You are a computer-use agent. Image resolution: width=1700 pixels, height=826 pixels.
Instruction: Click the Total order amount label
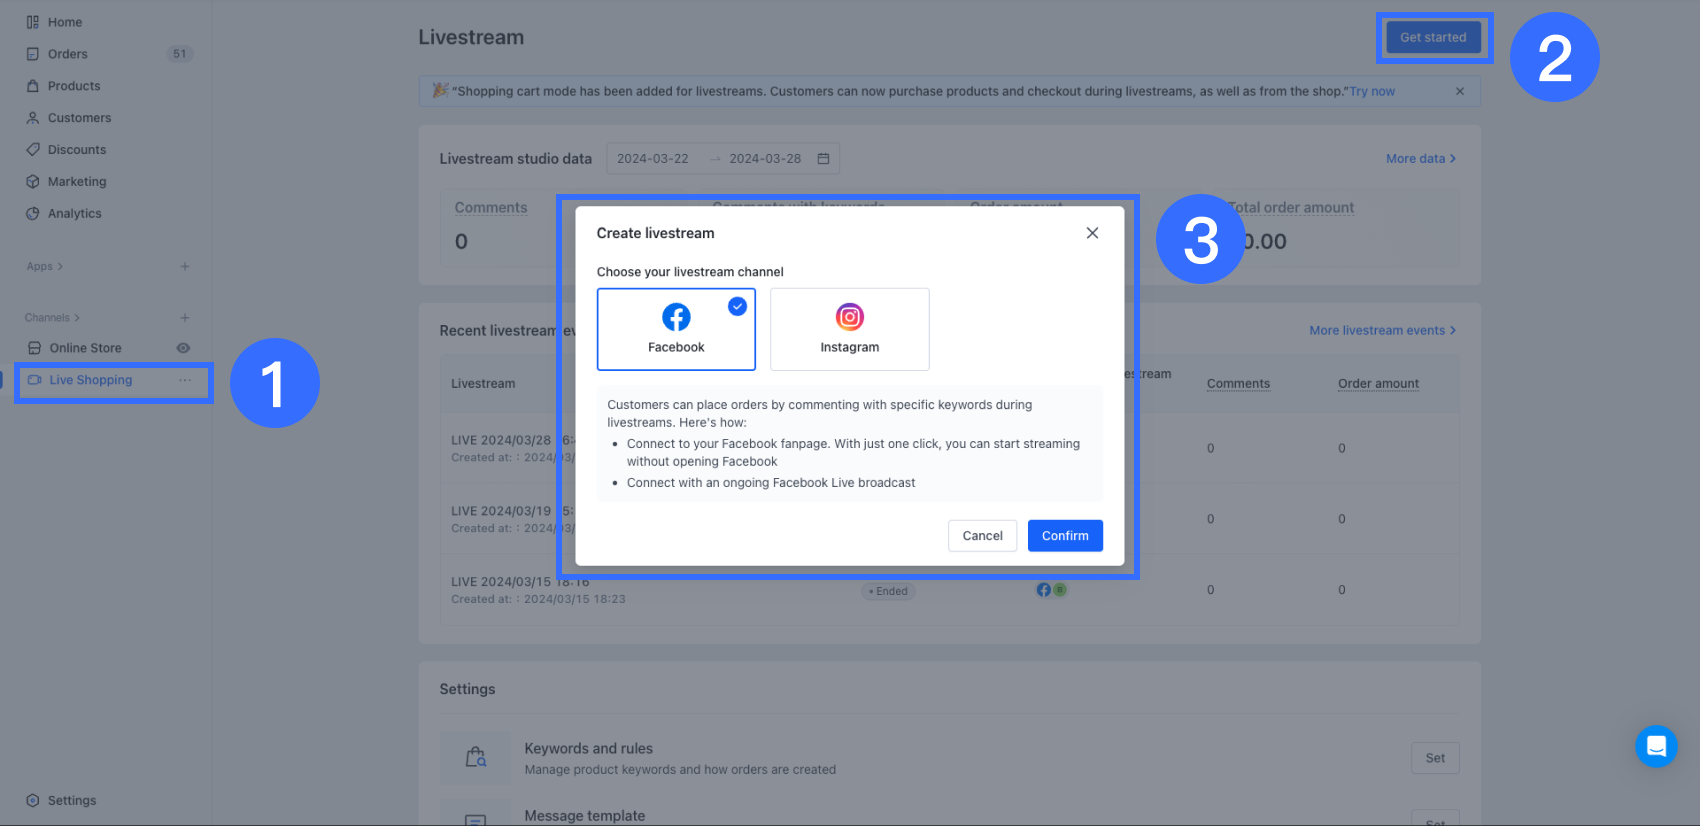[1291, 208]
